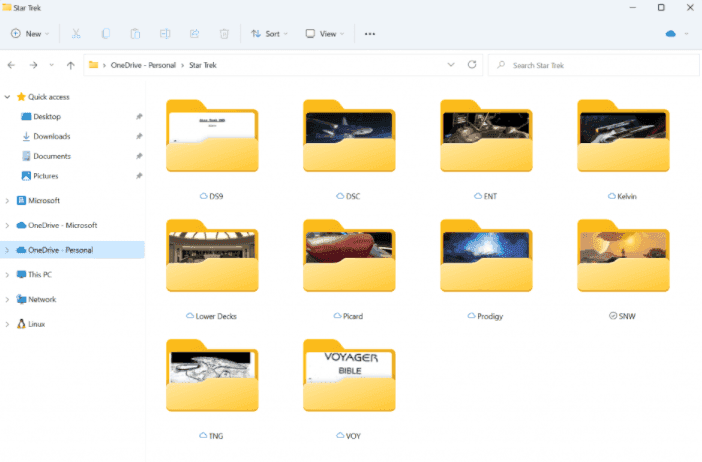Click the Lower Decks folder name label
The height and width of the screenshot is (462, 702).
pyautogui.click(x=216, y=316)
